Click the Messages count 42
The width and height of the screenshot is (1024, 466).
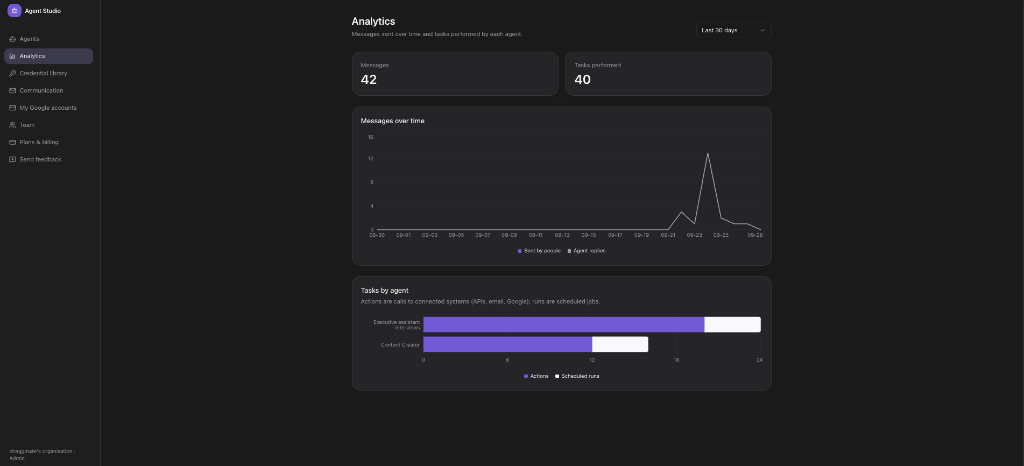368,80
